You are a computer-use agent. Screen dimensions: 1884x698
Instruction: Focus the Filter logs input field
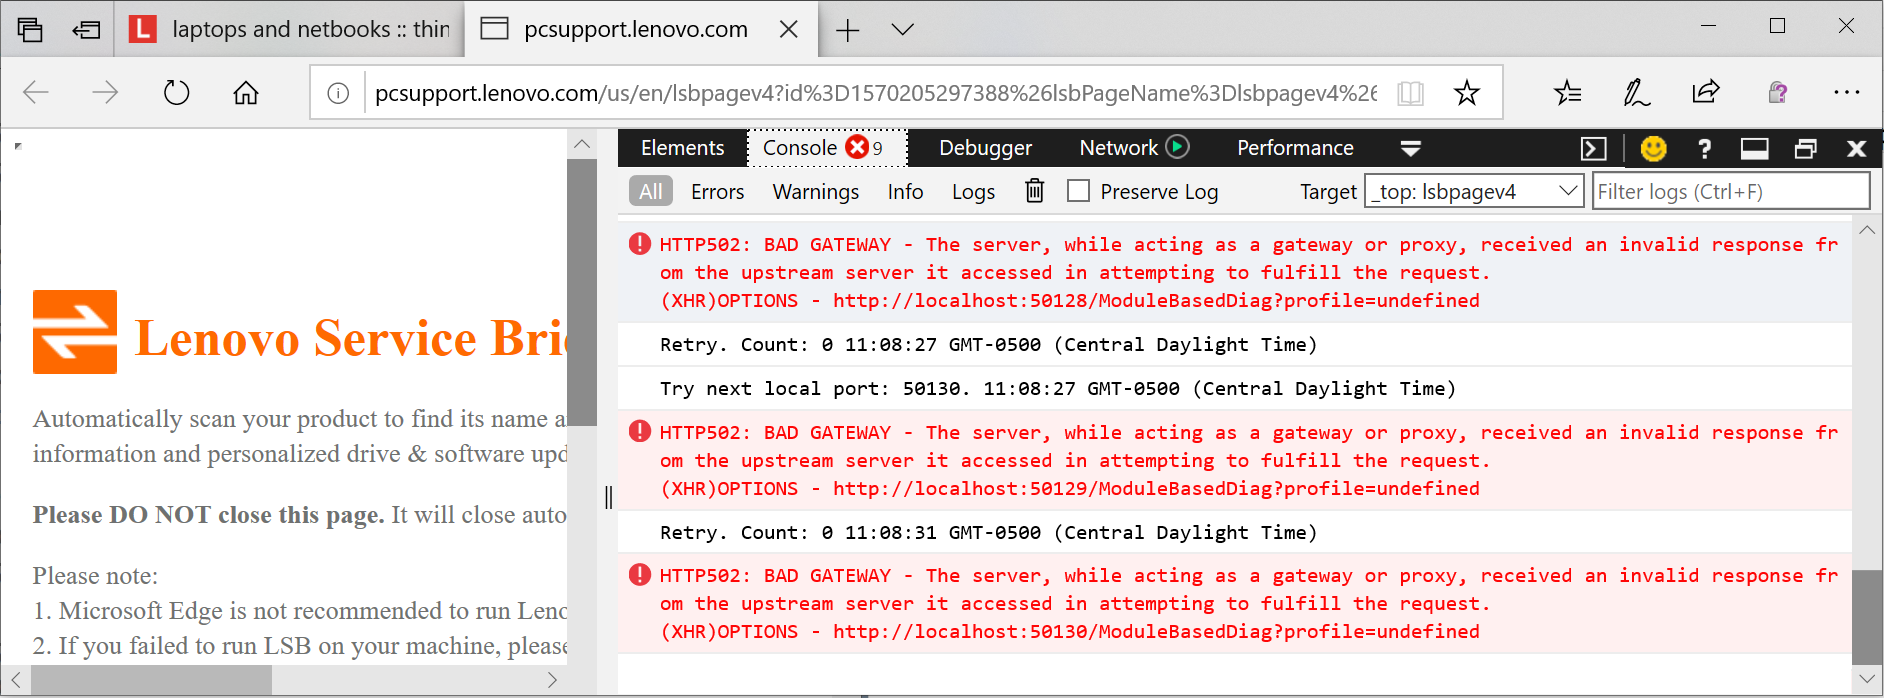(1730, 191)
